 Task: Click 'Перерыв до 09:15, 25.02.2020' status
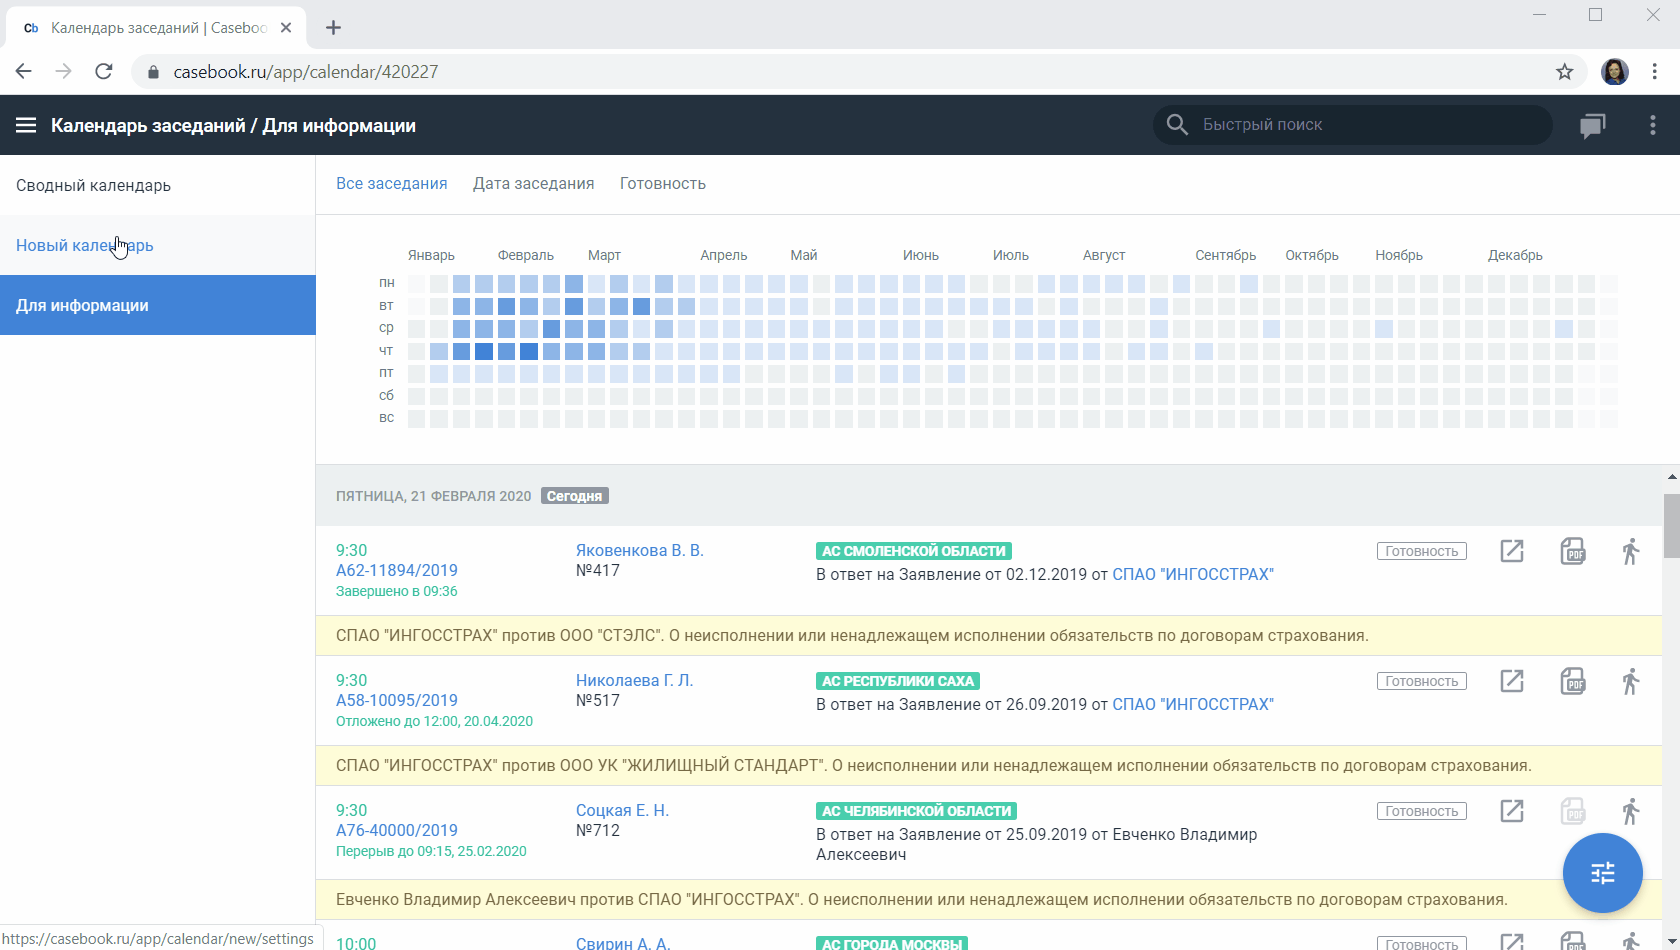431,852
